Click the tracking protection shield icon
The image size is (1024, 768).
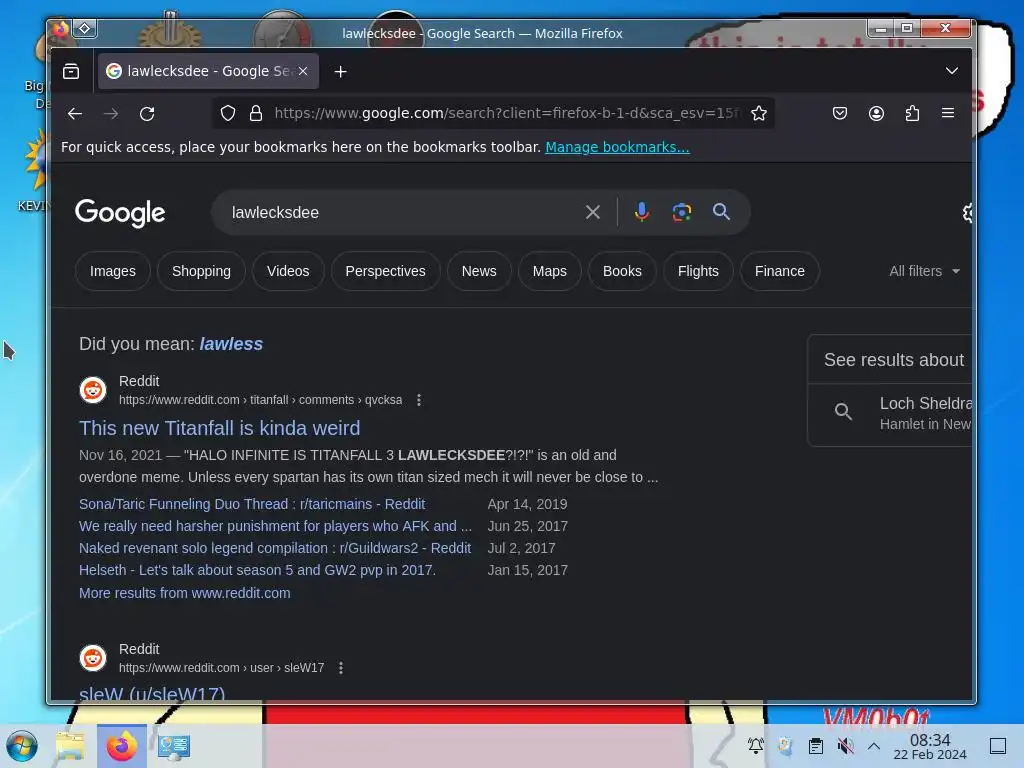(227, 114)
